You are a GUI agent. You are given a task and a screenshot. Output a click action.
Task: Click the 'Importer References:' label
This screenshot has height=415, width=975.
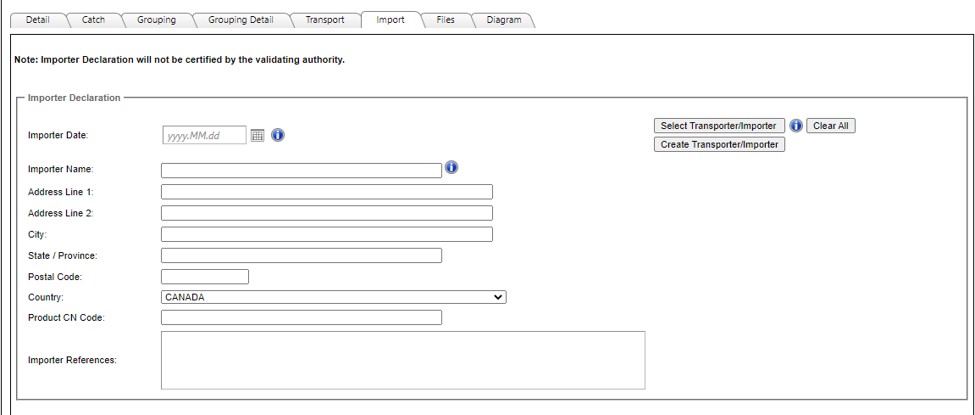click(x=73, y=360)
